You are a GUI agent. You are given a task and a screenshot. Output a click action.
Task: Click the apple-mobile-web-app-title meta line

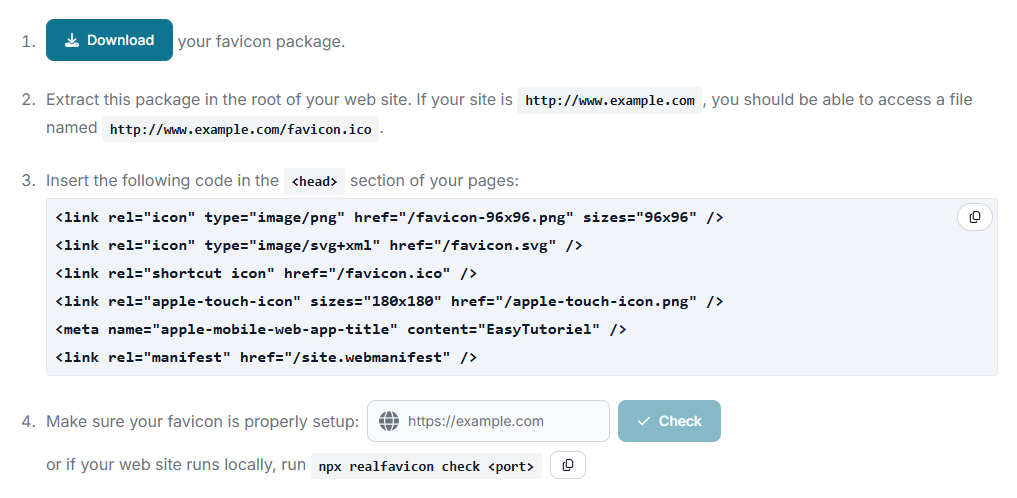(341, 329)
